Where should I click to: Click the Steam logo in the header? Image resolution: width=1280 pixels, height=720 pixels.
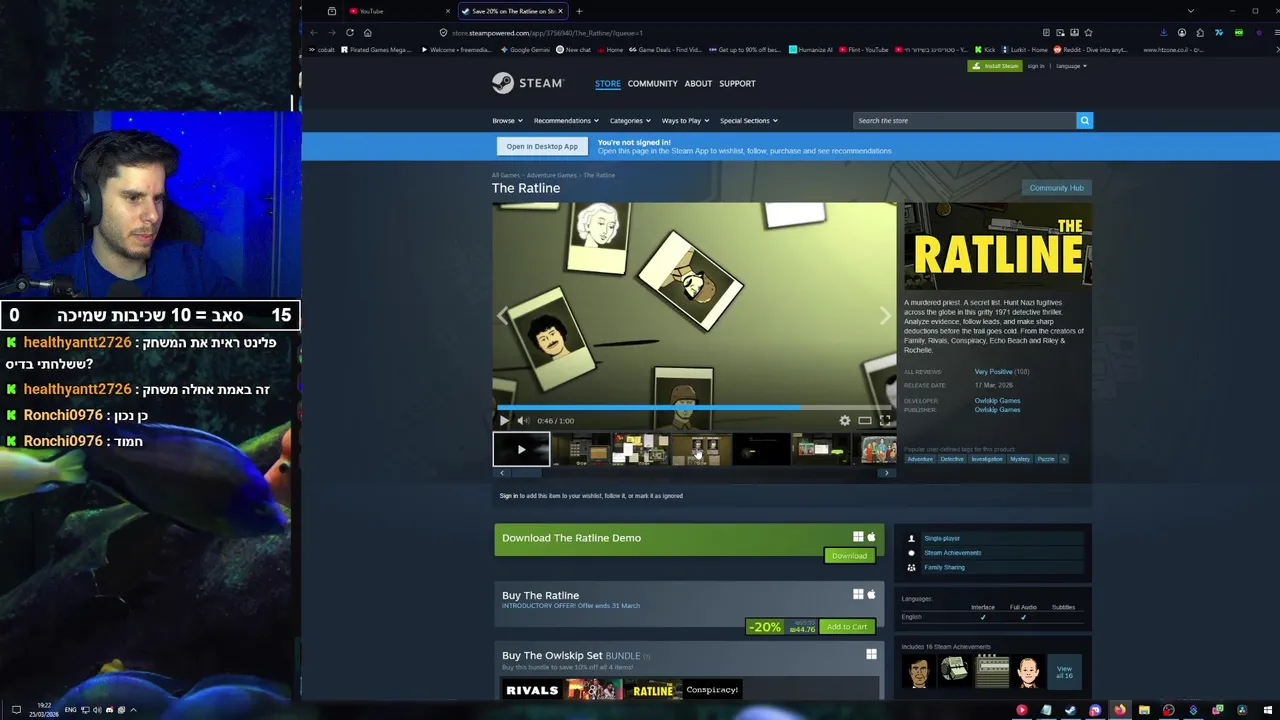[x=528, y=83]
